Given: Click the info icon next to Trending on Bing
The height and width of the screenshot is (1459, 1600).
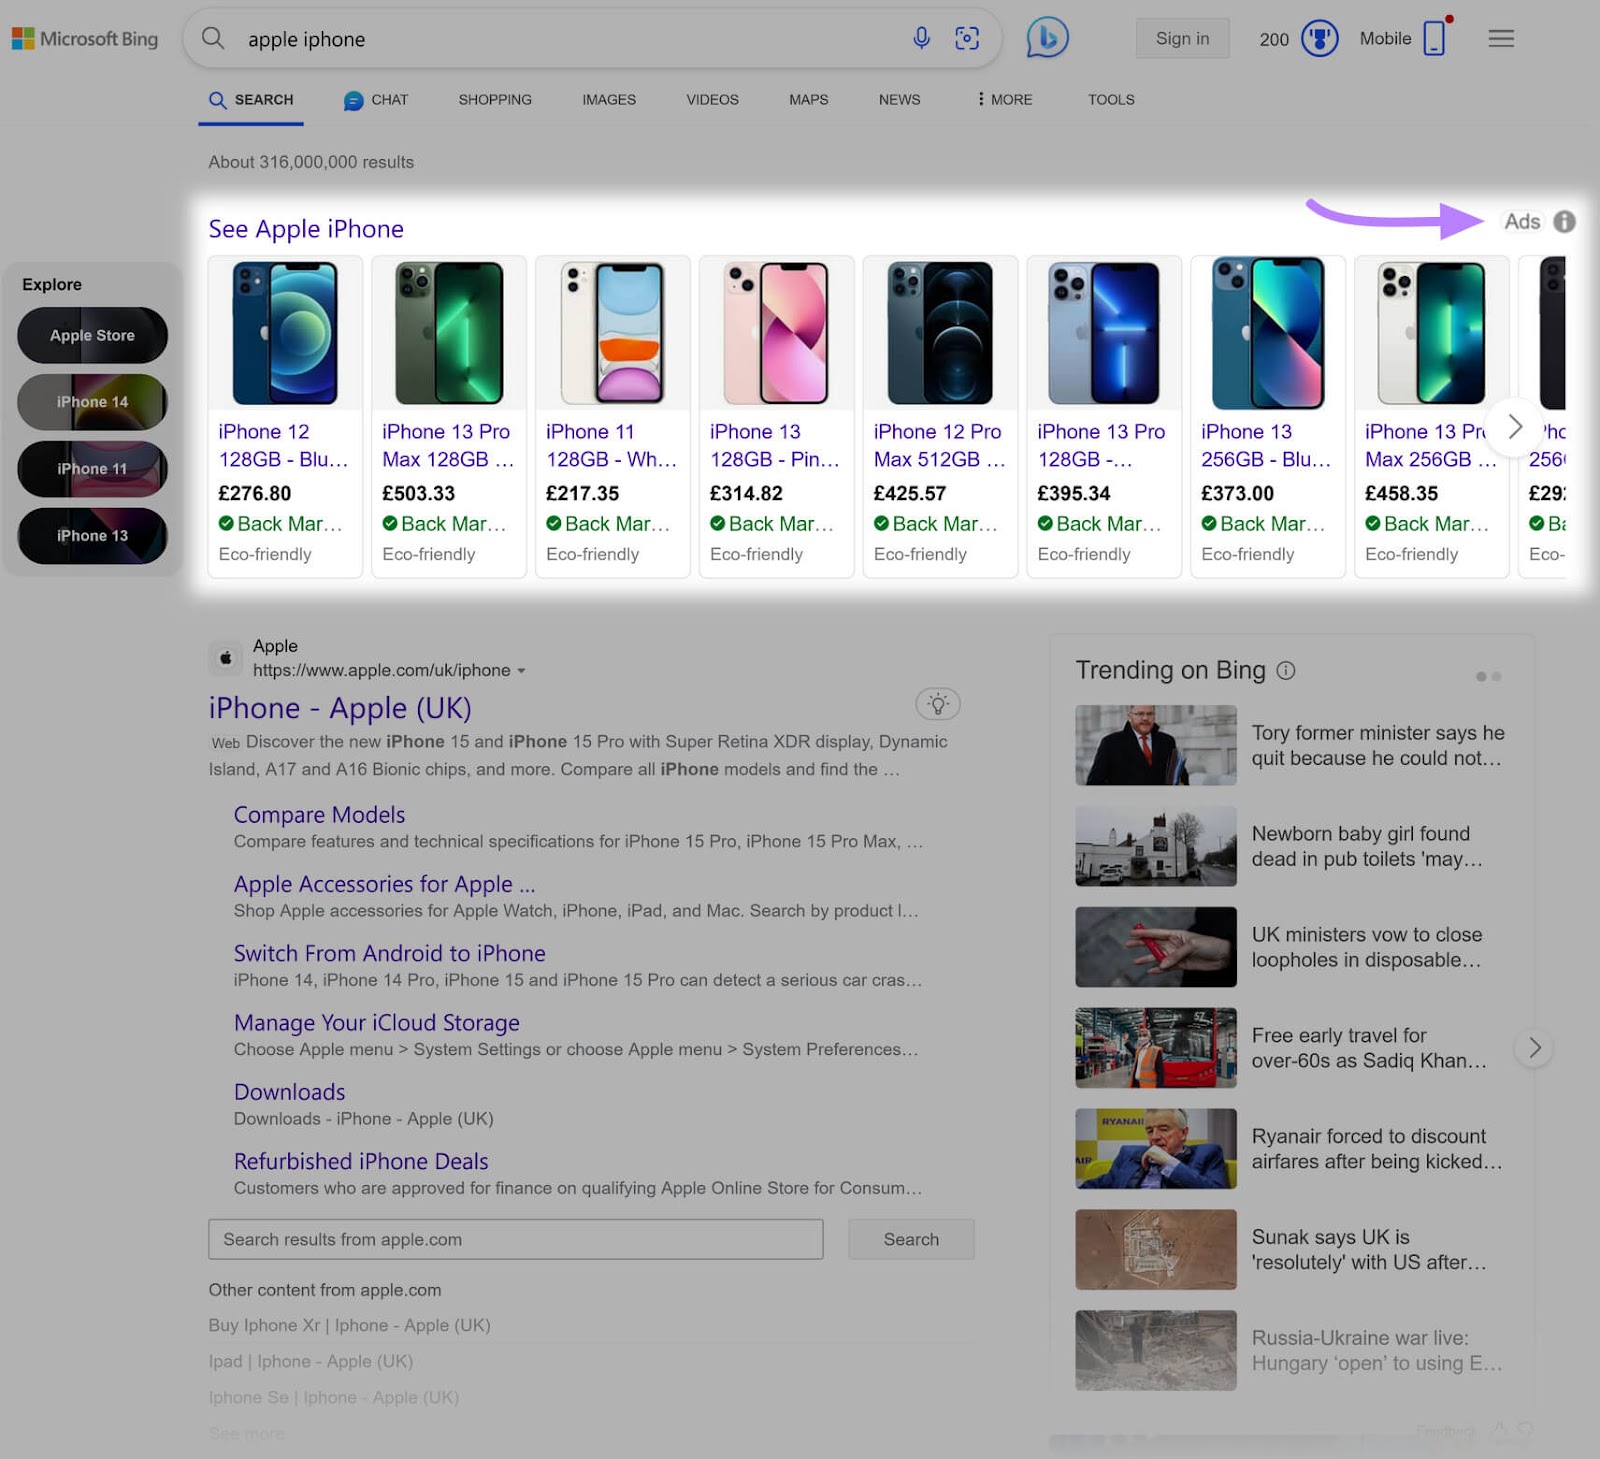Looking at the screenshot, I should pos(1287,672).
